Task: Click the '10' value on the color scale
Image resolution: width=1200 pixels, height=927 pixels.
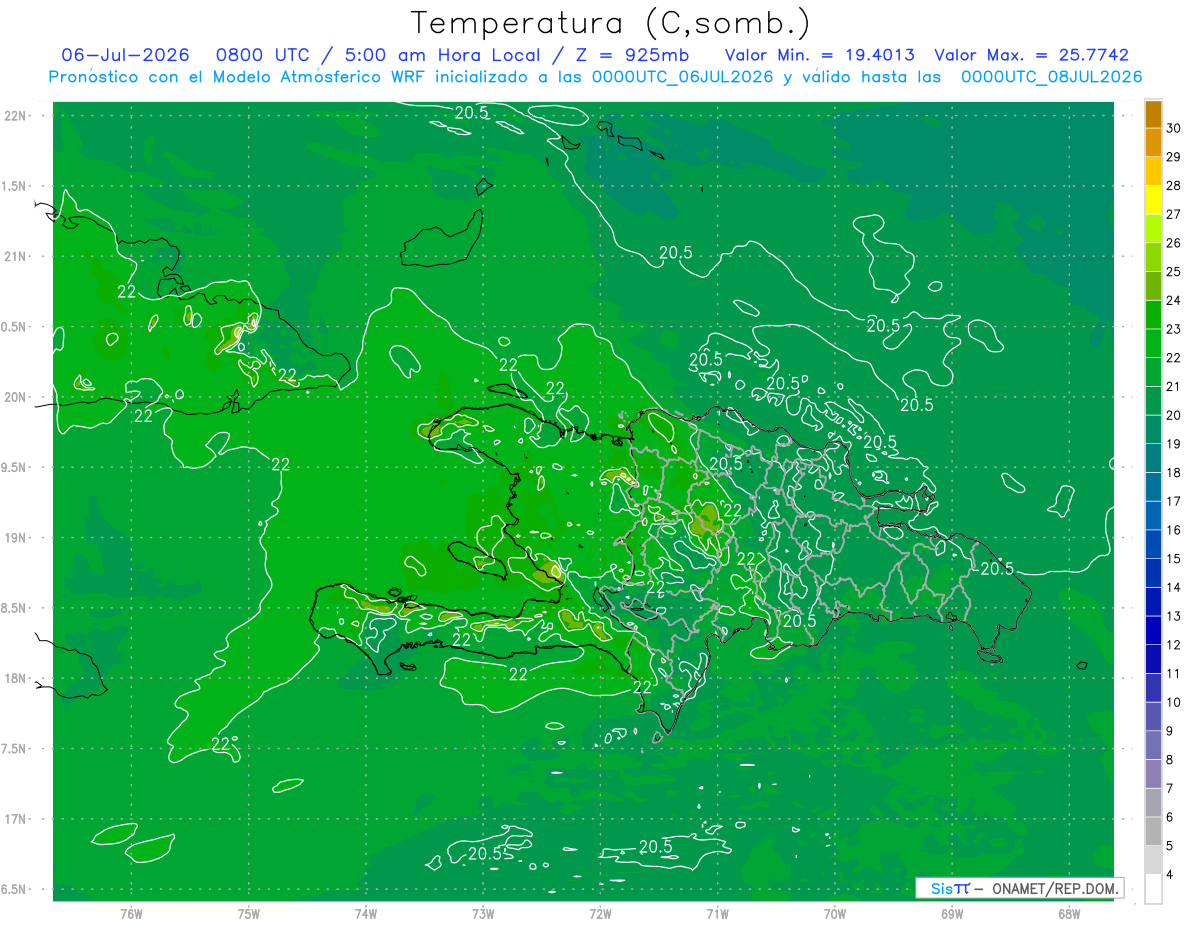Action: coord(1173,702)
